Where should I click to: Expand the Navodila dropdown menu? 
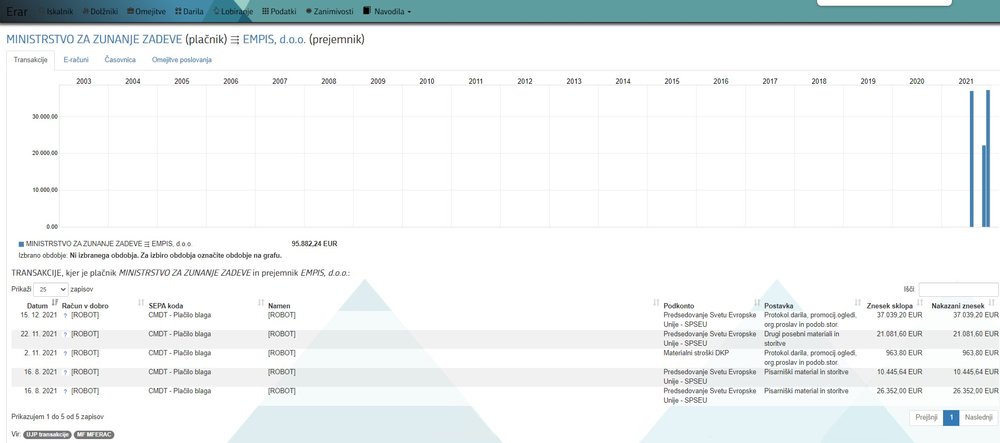[x=386, y=11]
